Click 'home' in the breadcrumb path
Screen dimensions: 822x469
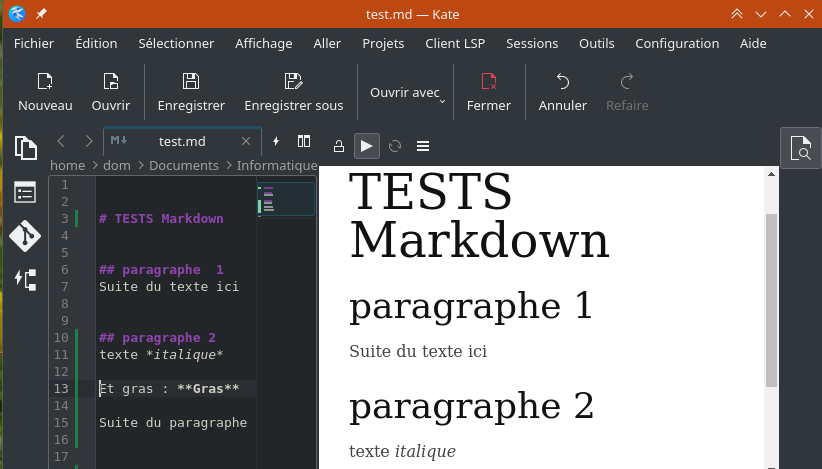(x=68, y=166)
